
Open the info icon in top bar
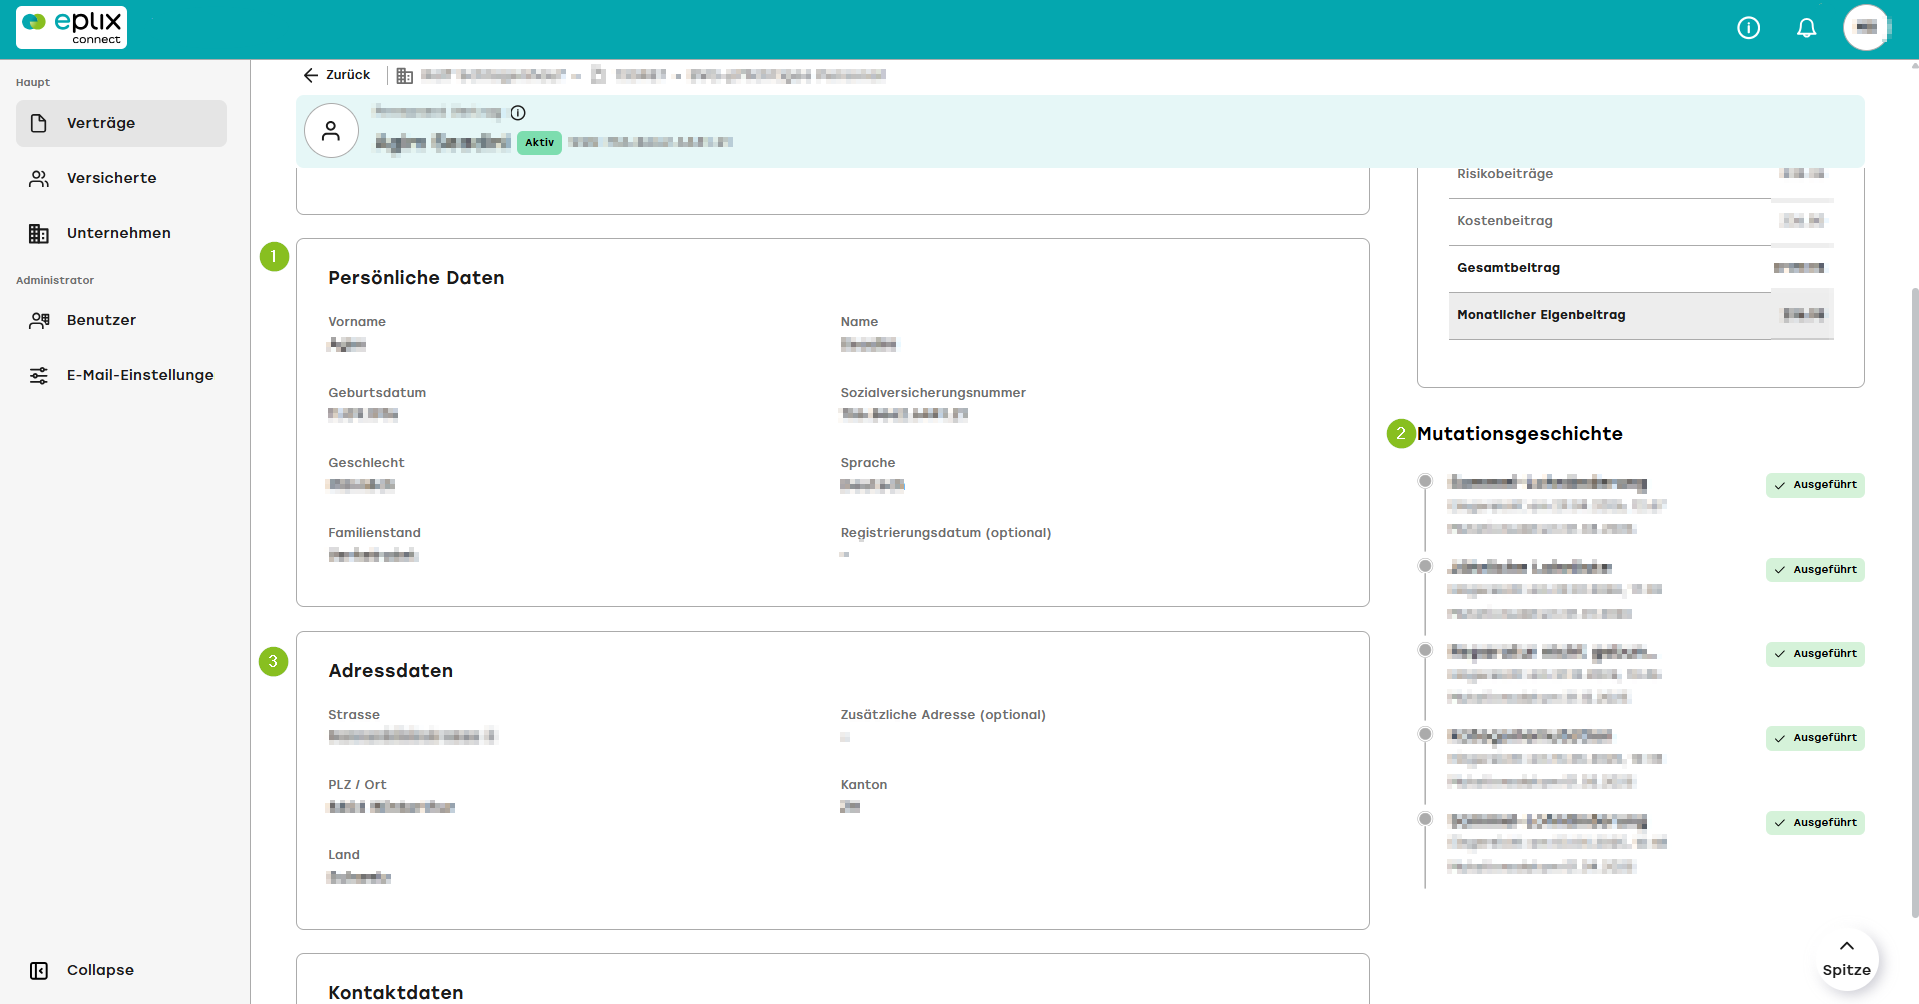1748,28
